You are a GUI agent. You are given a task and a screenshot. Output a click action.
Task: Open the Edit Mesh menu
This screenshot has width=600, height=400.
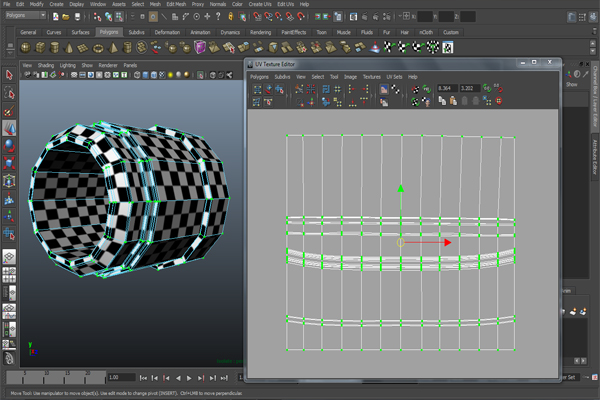[176, 4]
